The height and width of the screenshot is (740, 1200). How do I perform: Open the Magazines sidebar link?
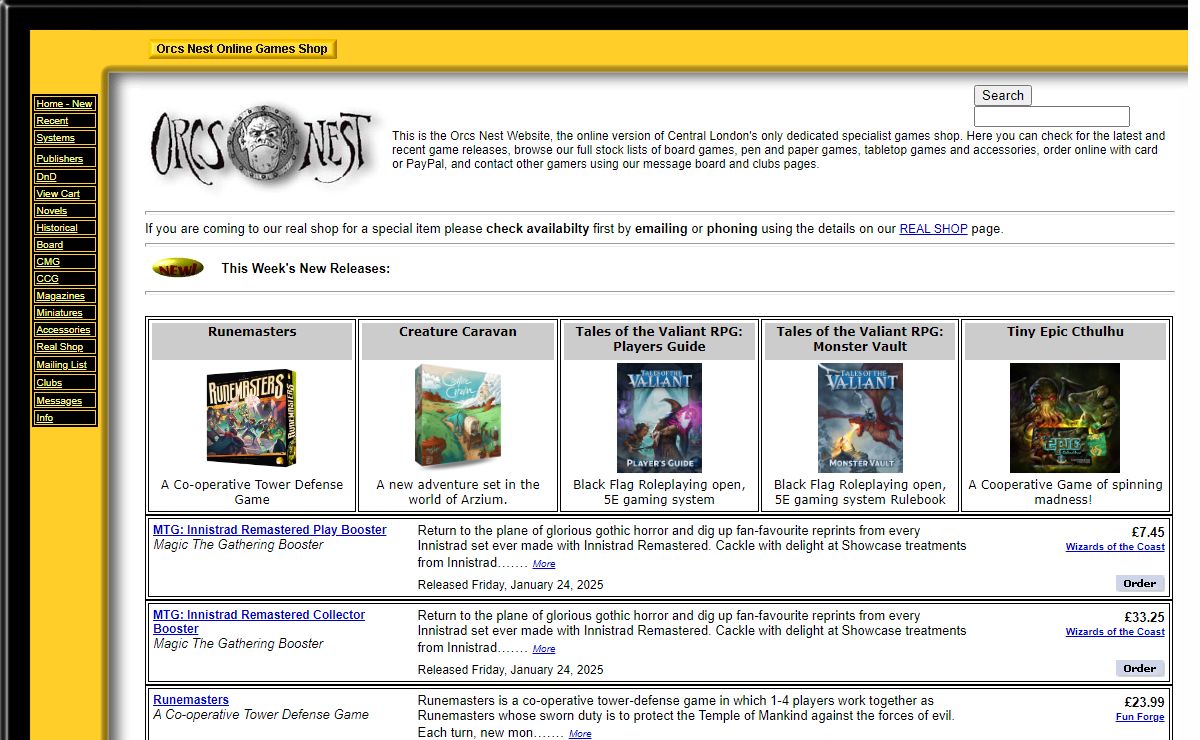pos(60,296)
